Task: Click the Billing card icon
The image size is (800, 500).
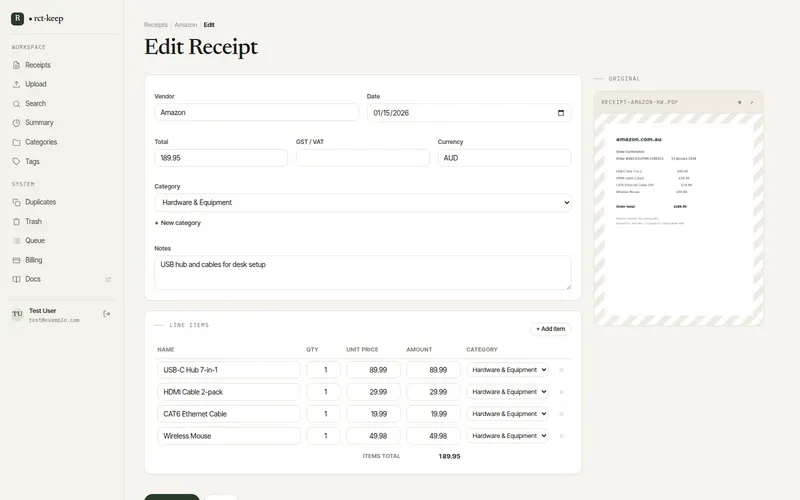Action: 16,260
